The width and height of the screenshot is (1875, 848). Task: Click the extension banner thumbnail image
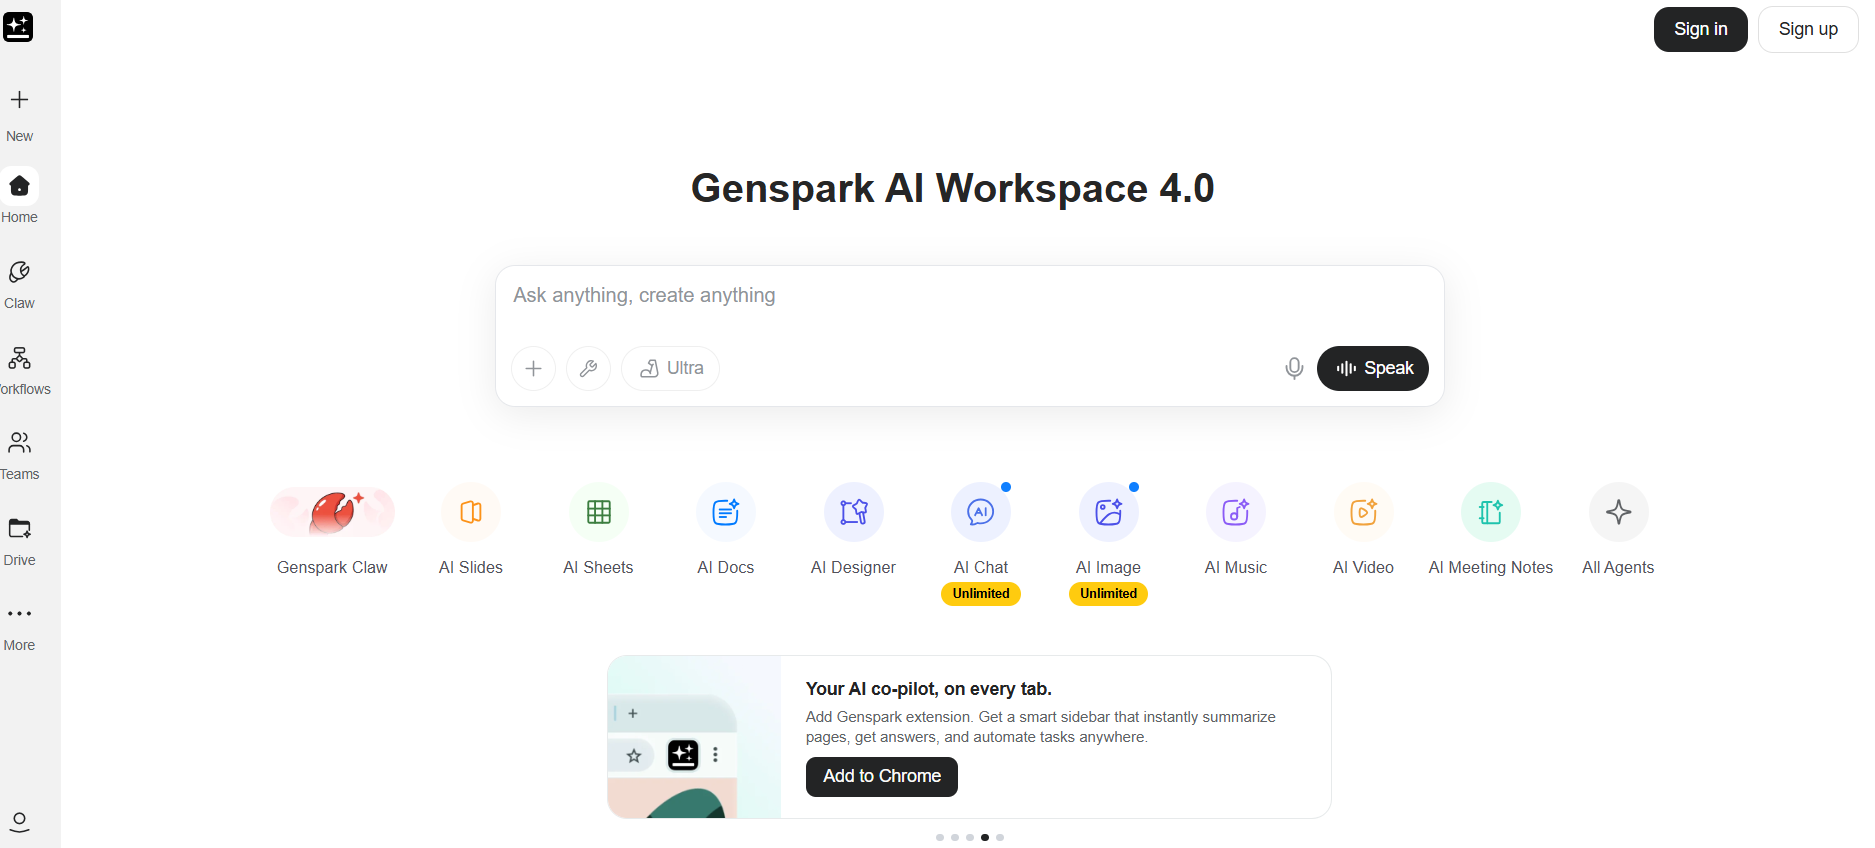coord(694,737)
